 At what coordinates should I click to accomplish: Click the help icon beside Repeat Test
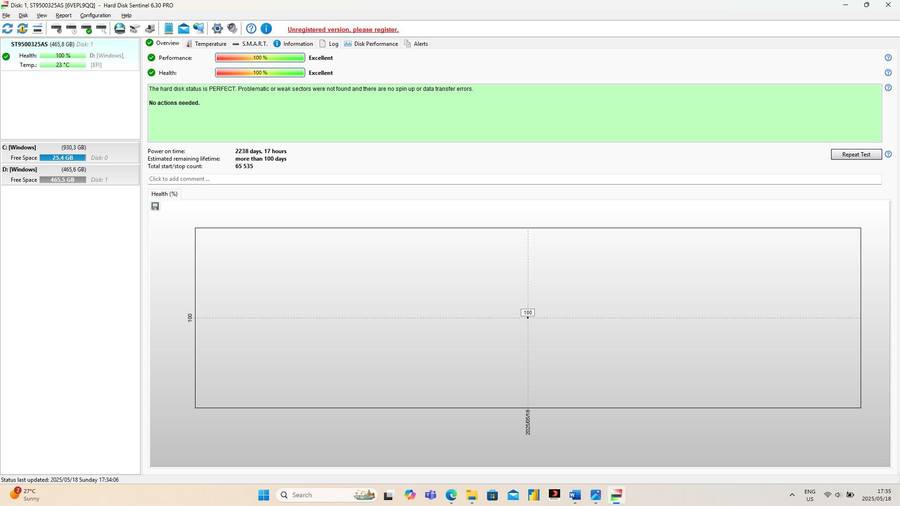[888, 154]
